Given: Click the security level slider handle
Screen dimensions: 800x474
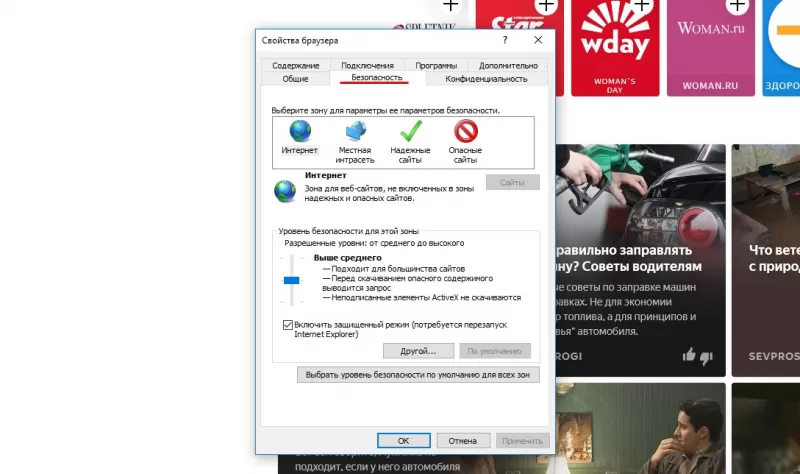Looking at the screenshot, I should (291, 280).
